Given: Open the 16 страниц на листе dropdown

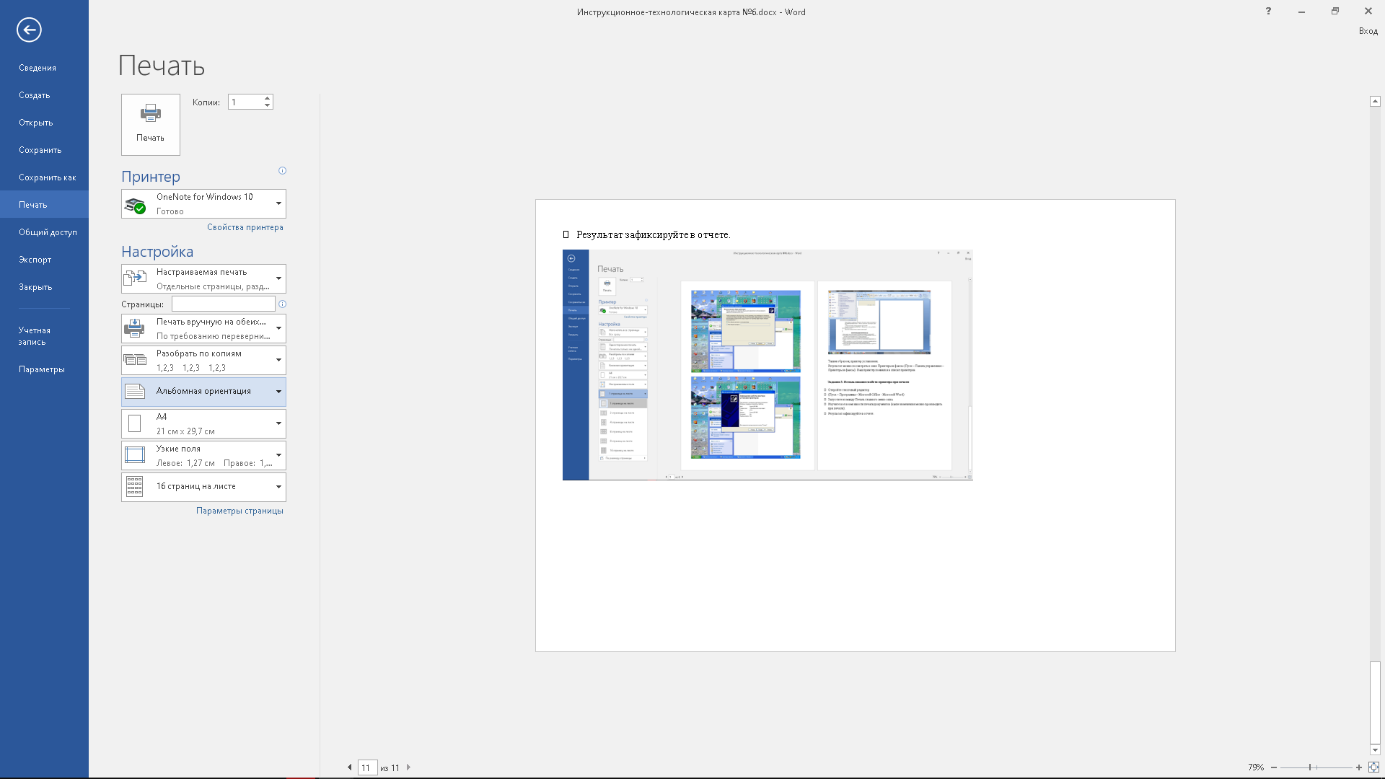Looking at the screenshot, I should click(x=203, y=487).
